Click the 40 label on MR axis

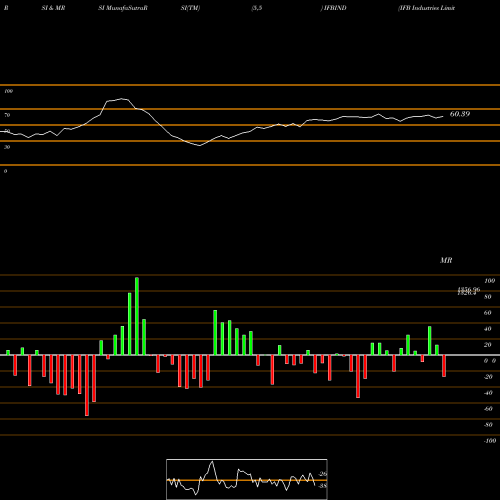point(488,329)
